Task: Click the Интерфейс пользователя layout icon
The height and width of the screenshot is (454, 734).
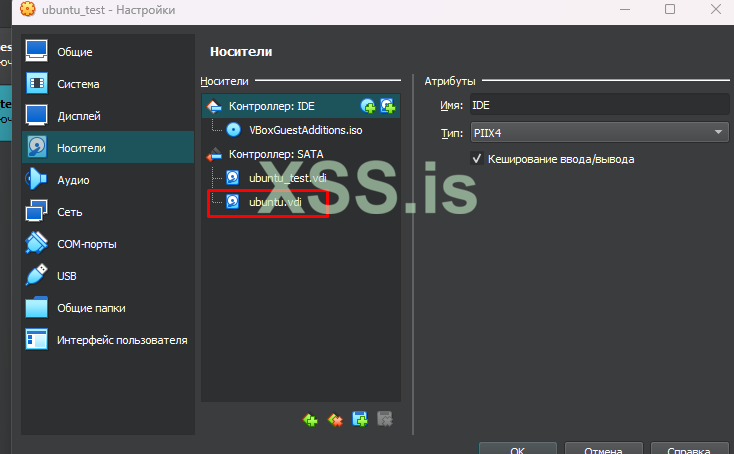Action: click(37, 339)
